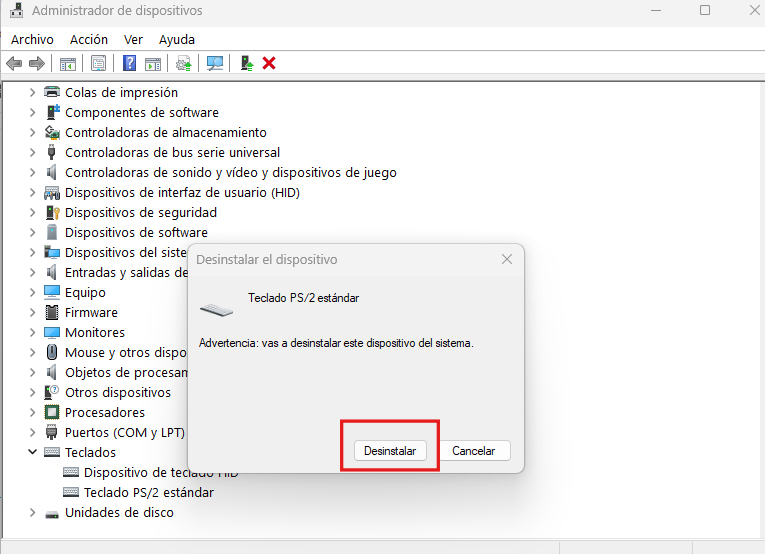Expand Colas de impresión node
This screenshot has width=765, height=554.
[x=32, y=92]
